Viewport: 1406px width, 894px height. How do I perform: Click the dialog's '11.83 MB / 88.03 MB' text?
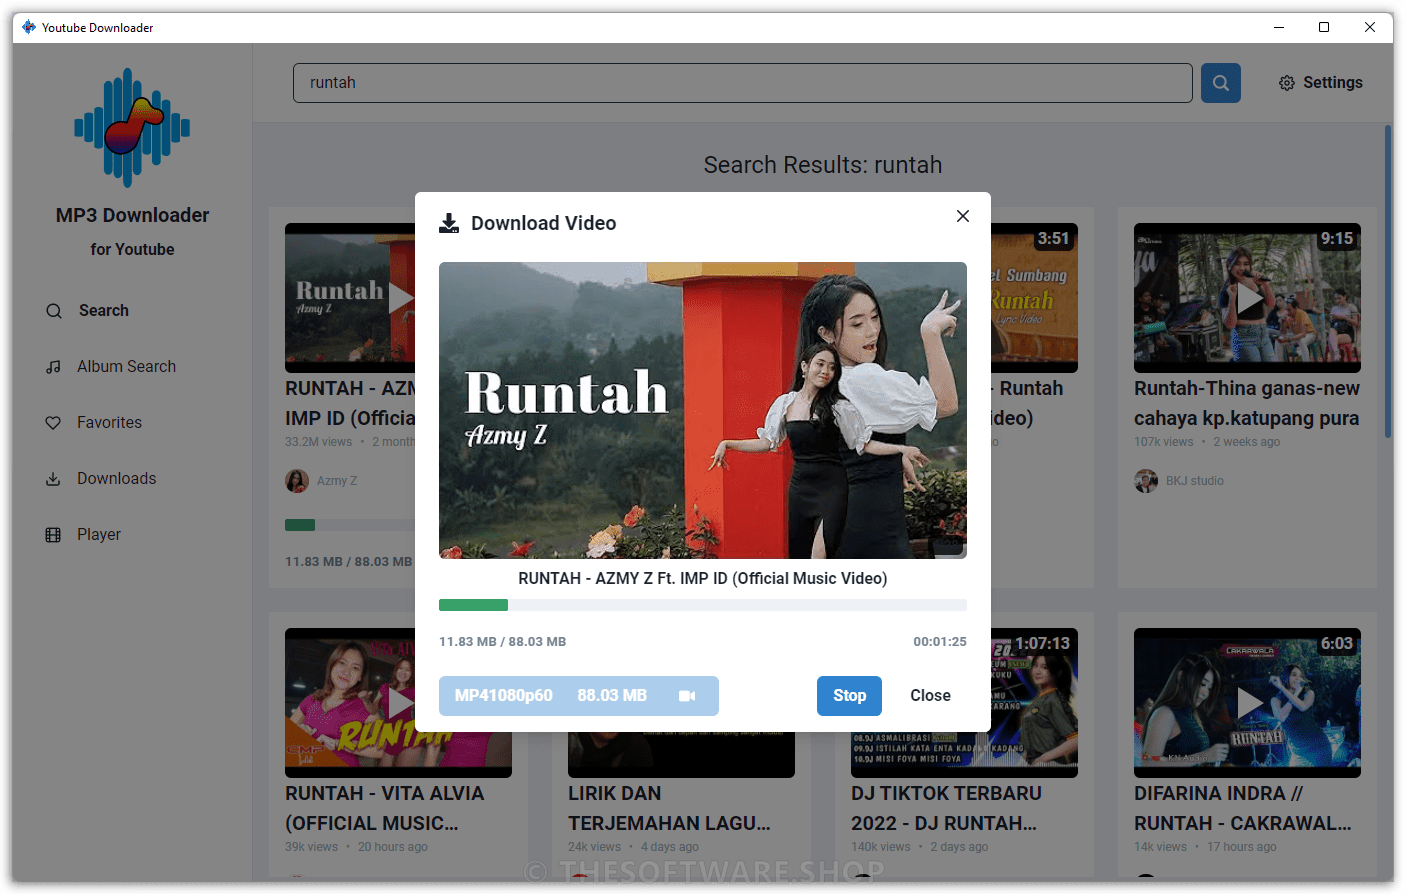coord(502,642)
